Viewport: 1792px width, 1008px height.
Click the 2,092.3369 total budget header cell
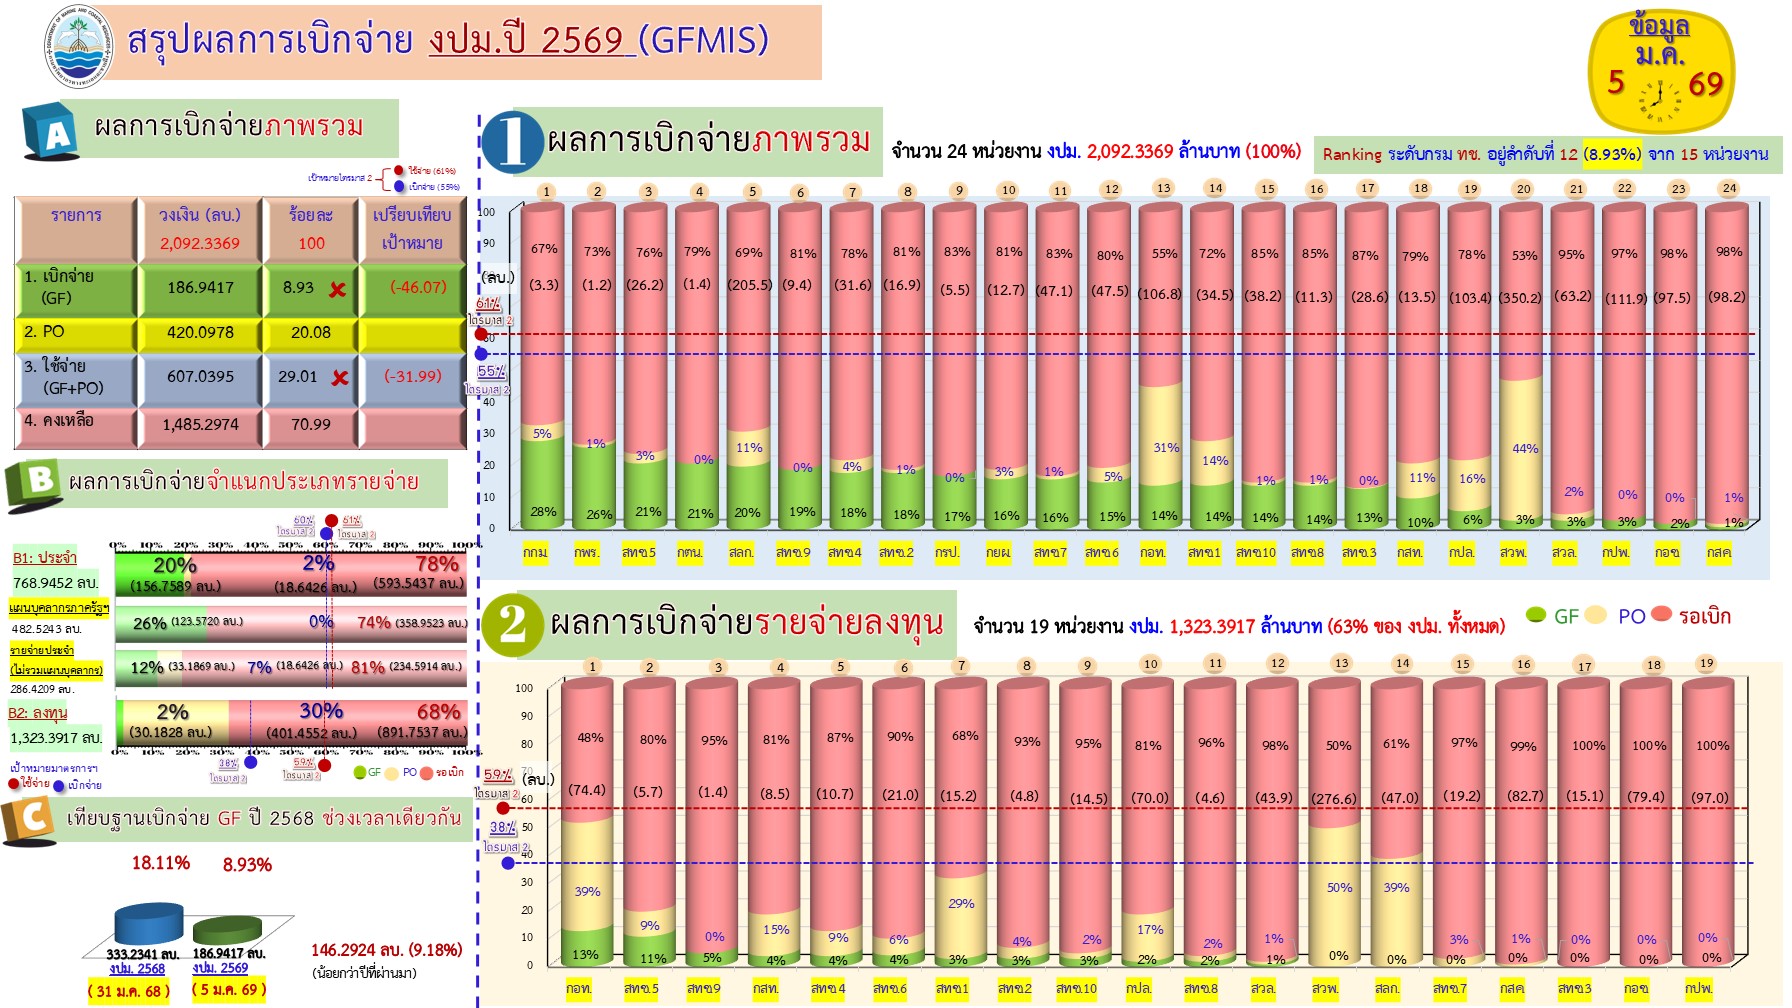[x=200, y=244]
